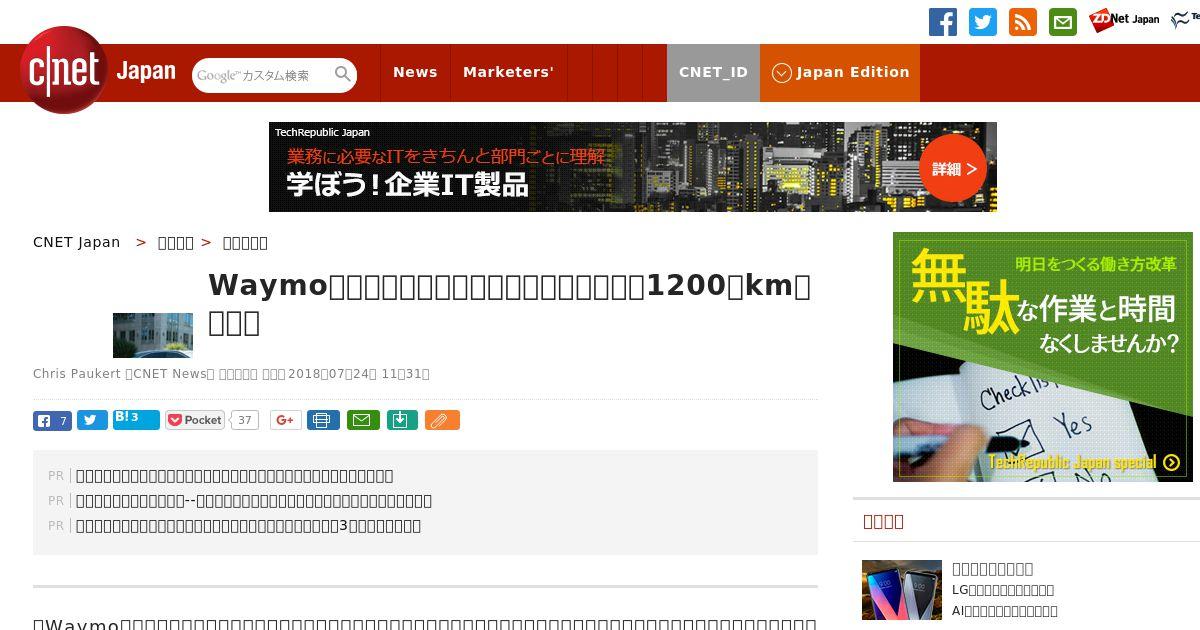Open the News menu
This screenshot has width=1200, height=630.
pos(415,72)
